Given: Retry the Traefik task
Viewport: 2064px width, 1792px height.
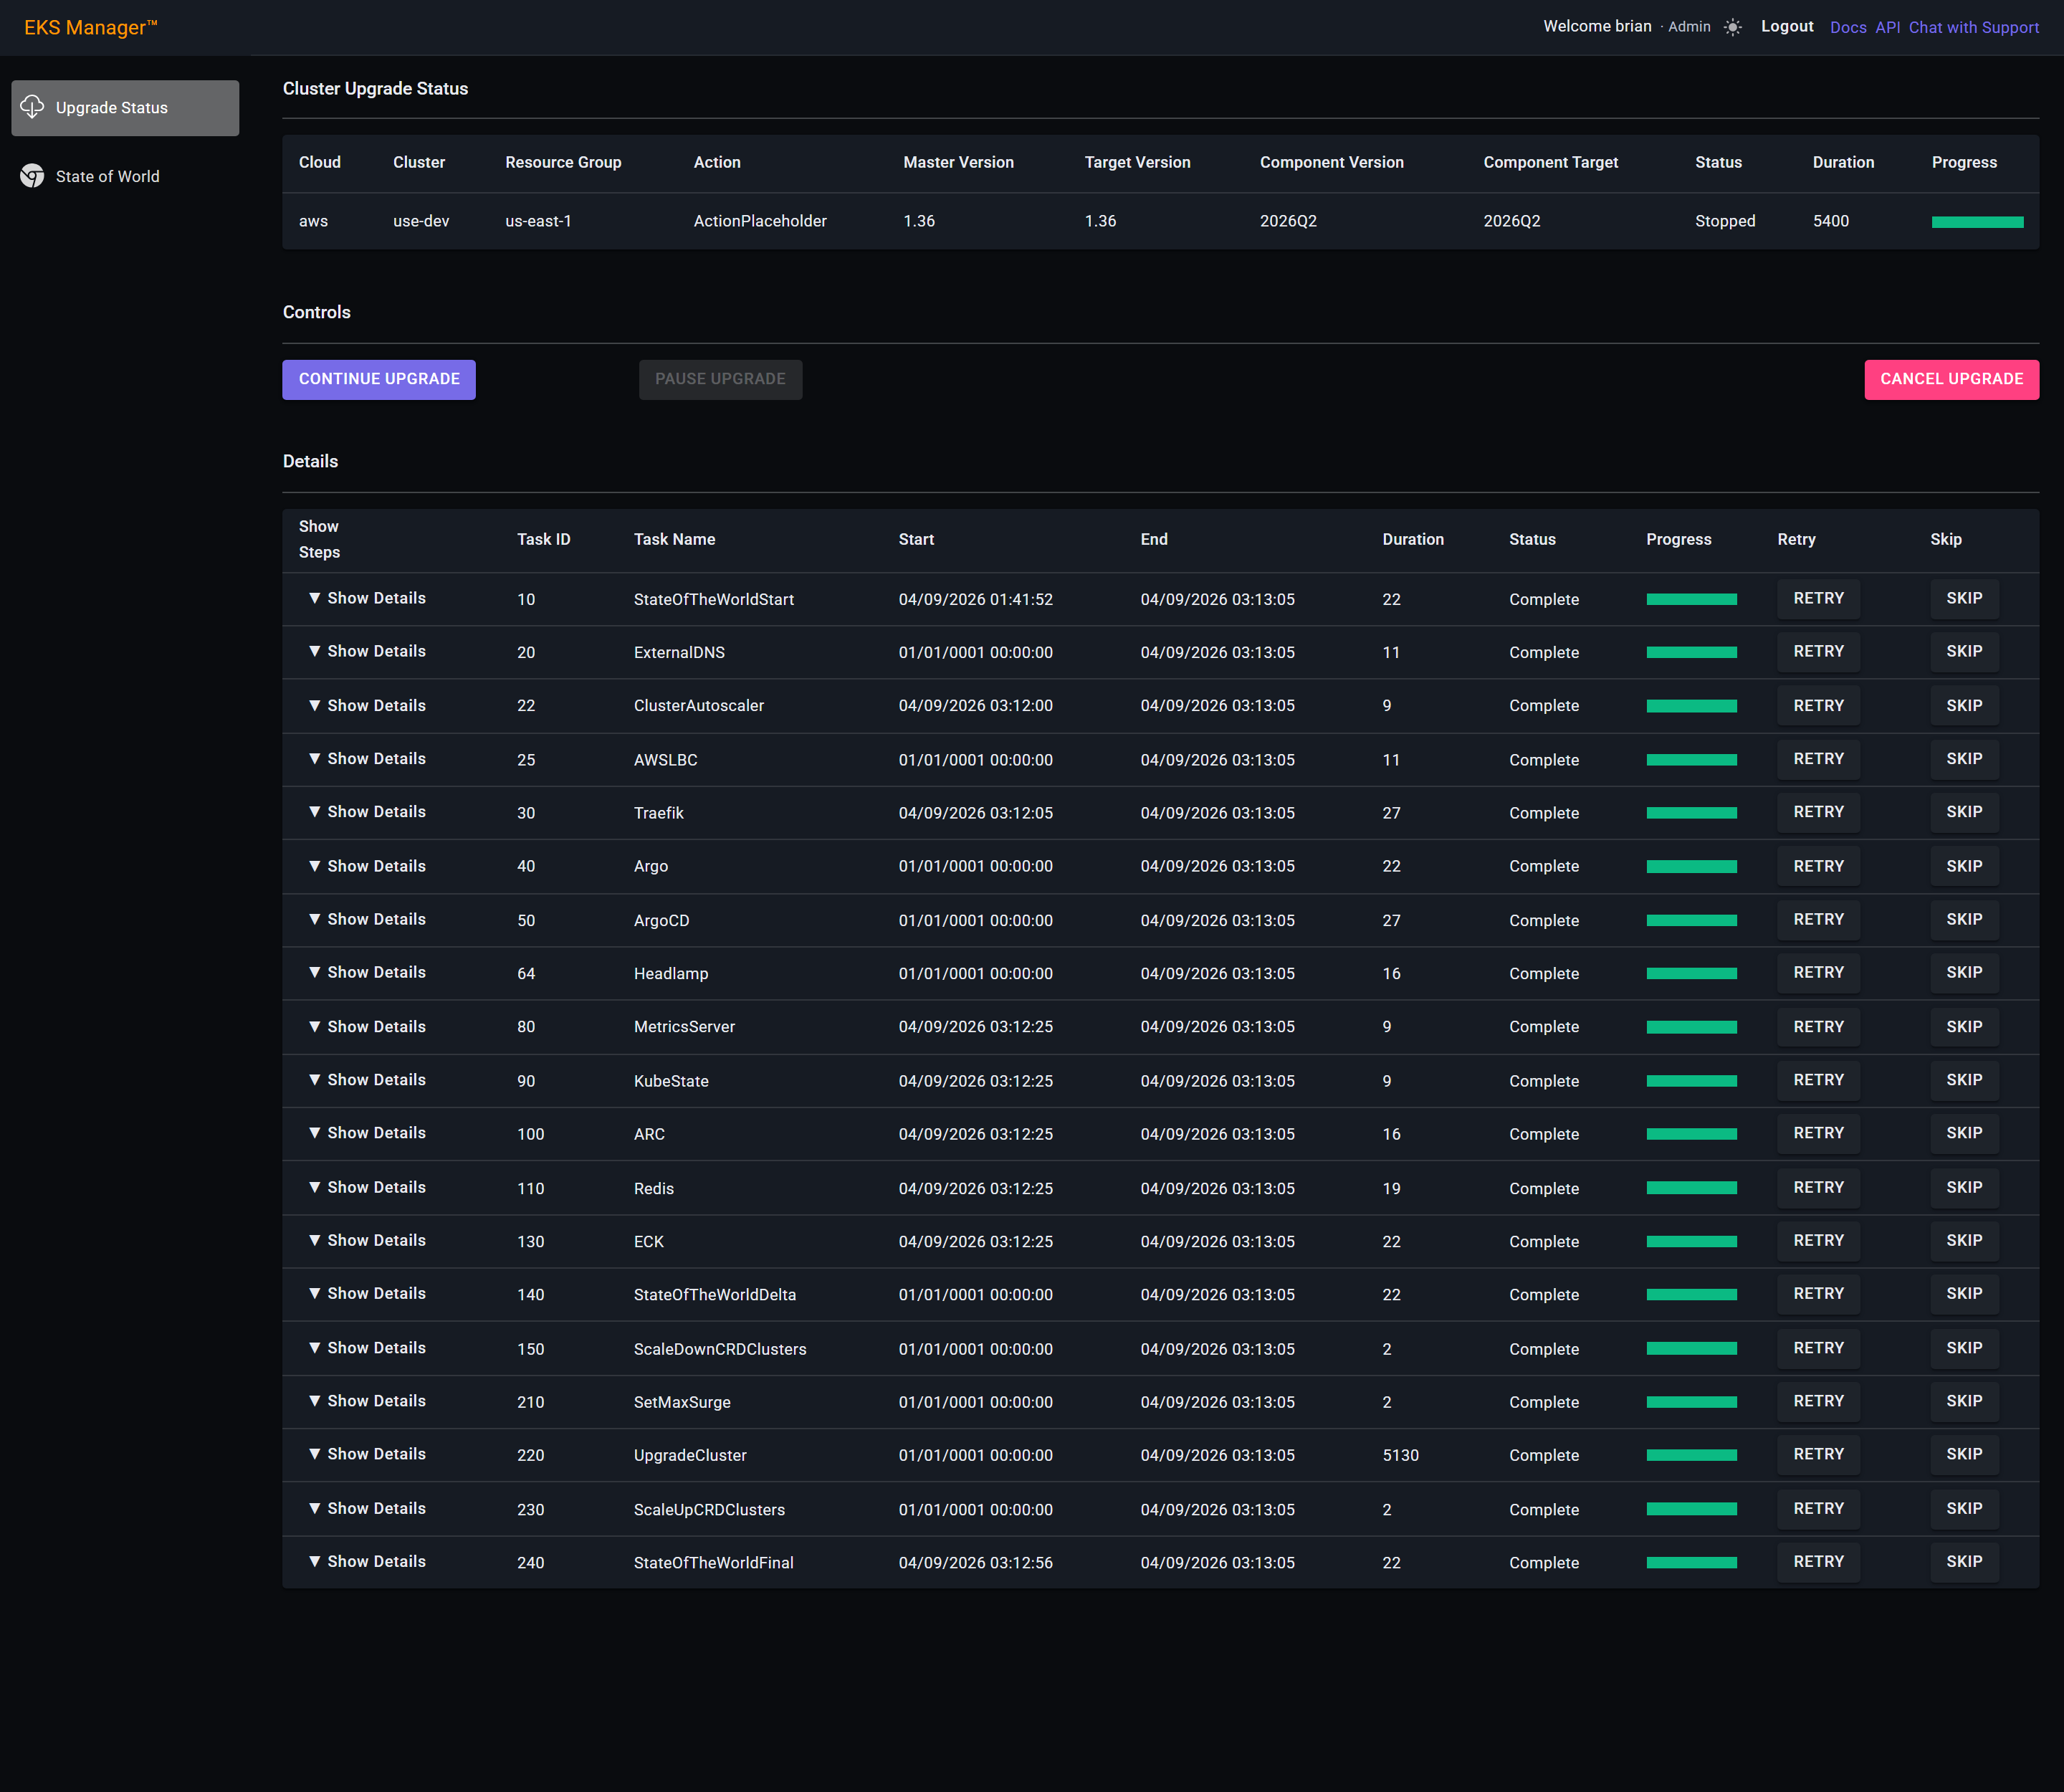Looking at the screenshot, I should coord(1818,812).
